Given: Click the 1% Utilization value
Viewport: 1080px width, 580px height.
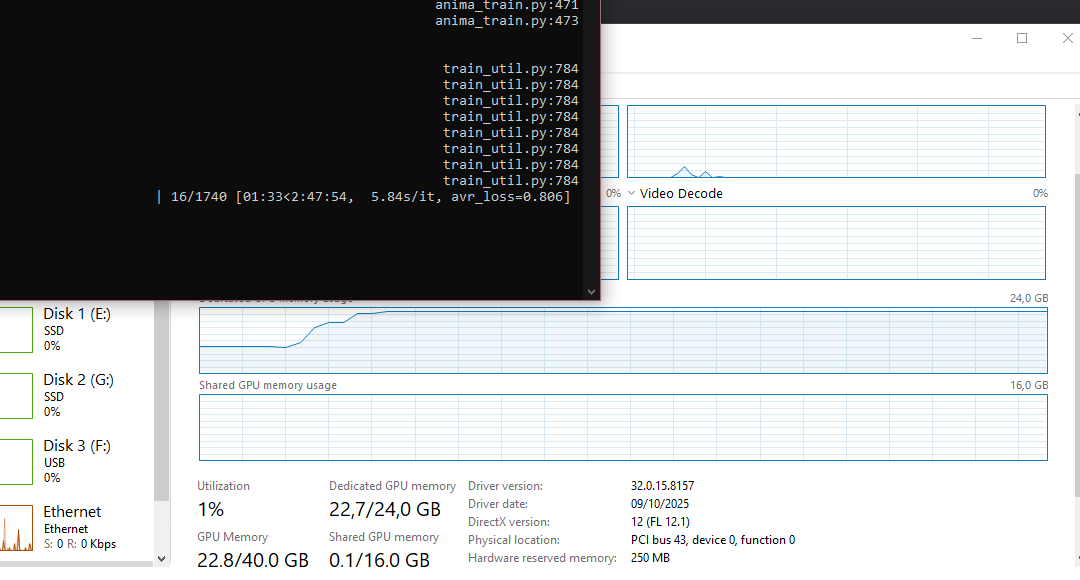Looking at the screenshot, I should [211, 510].
